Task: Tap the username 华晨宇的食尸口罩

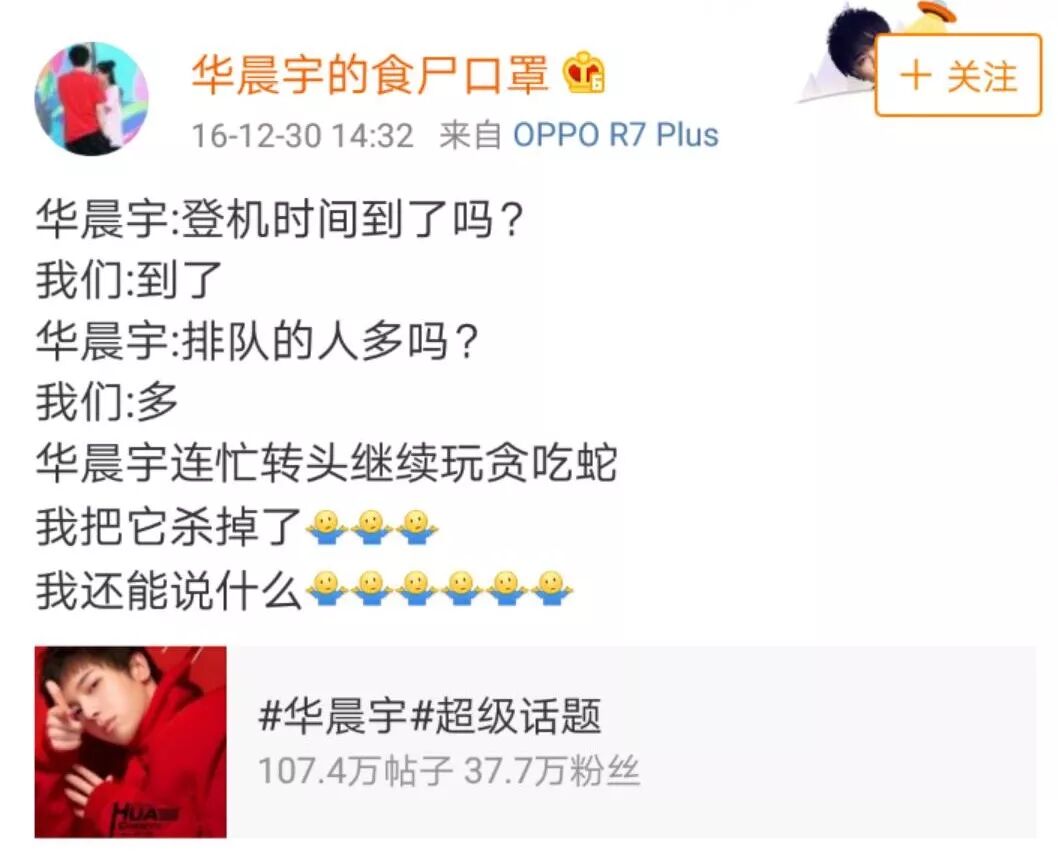Action: [370, 74]
